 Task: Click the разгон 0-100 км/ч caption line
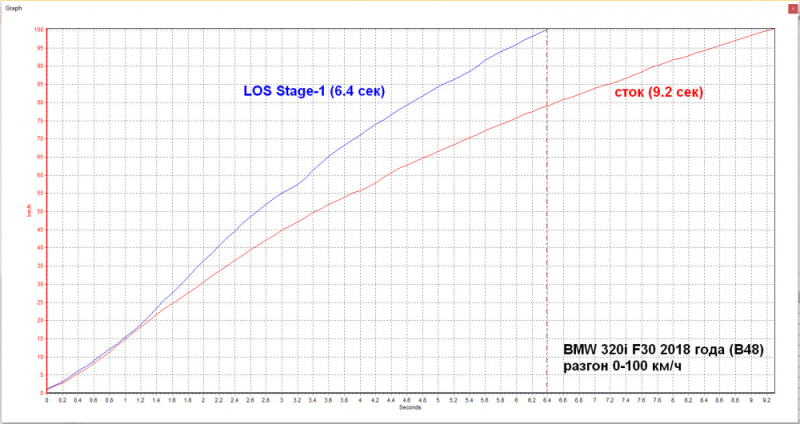pos(622,366)
